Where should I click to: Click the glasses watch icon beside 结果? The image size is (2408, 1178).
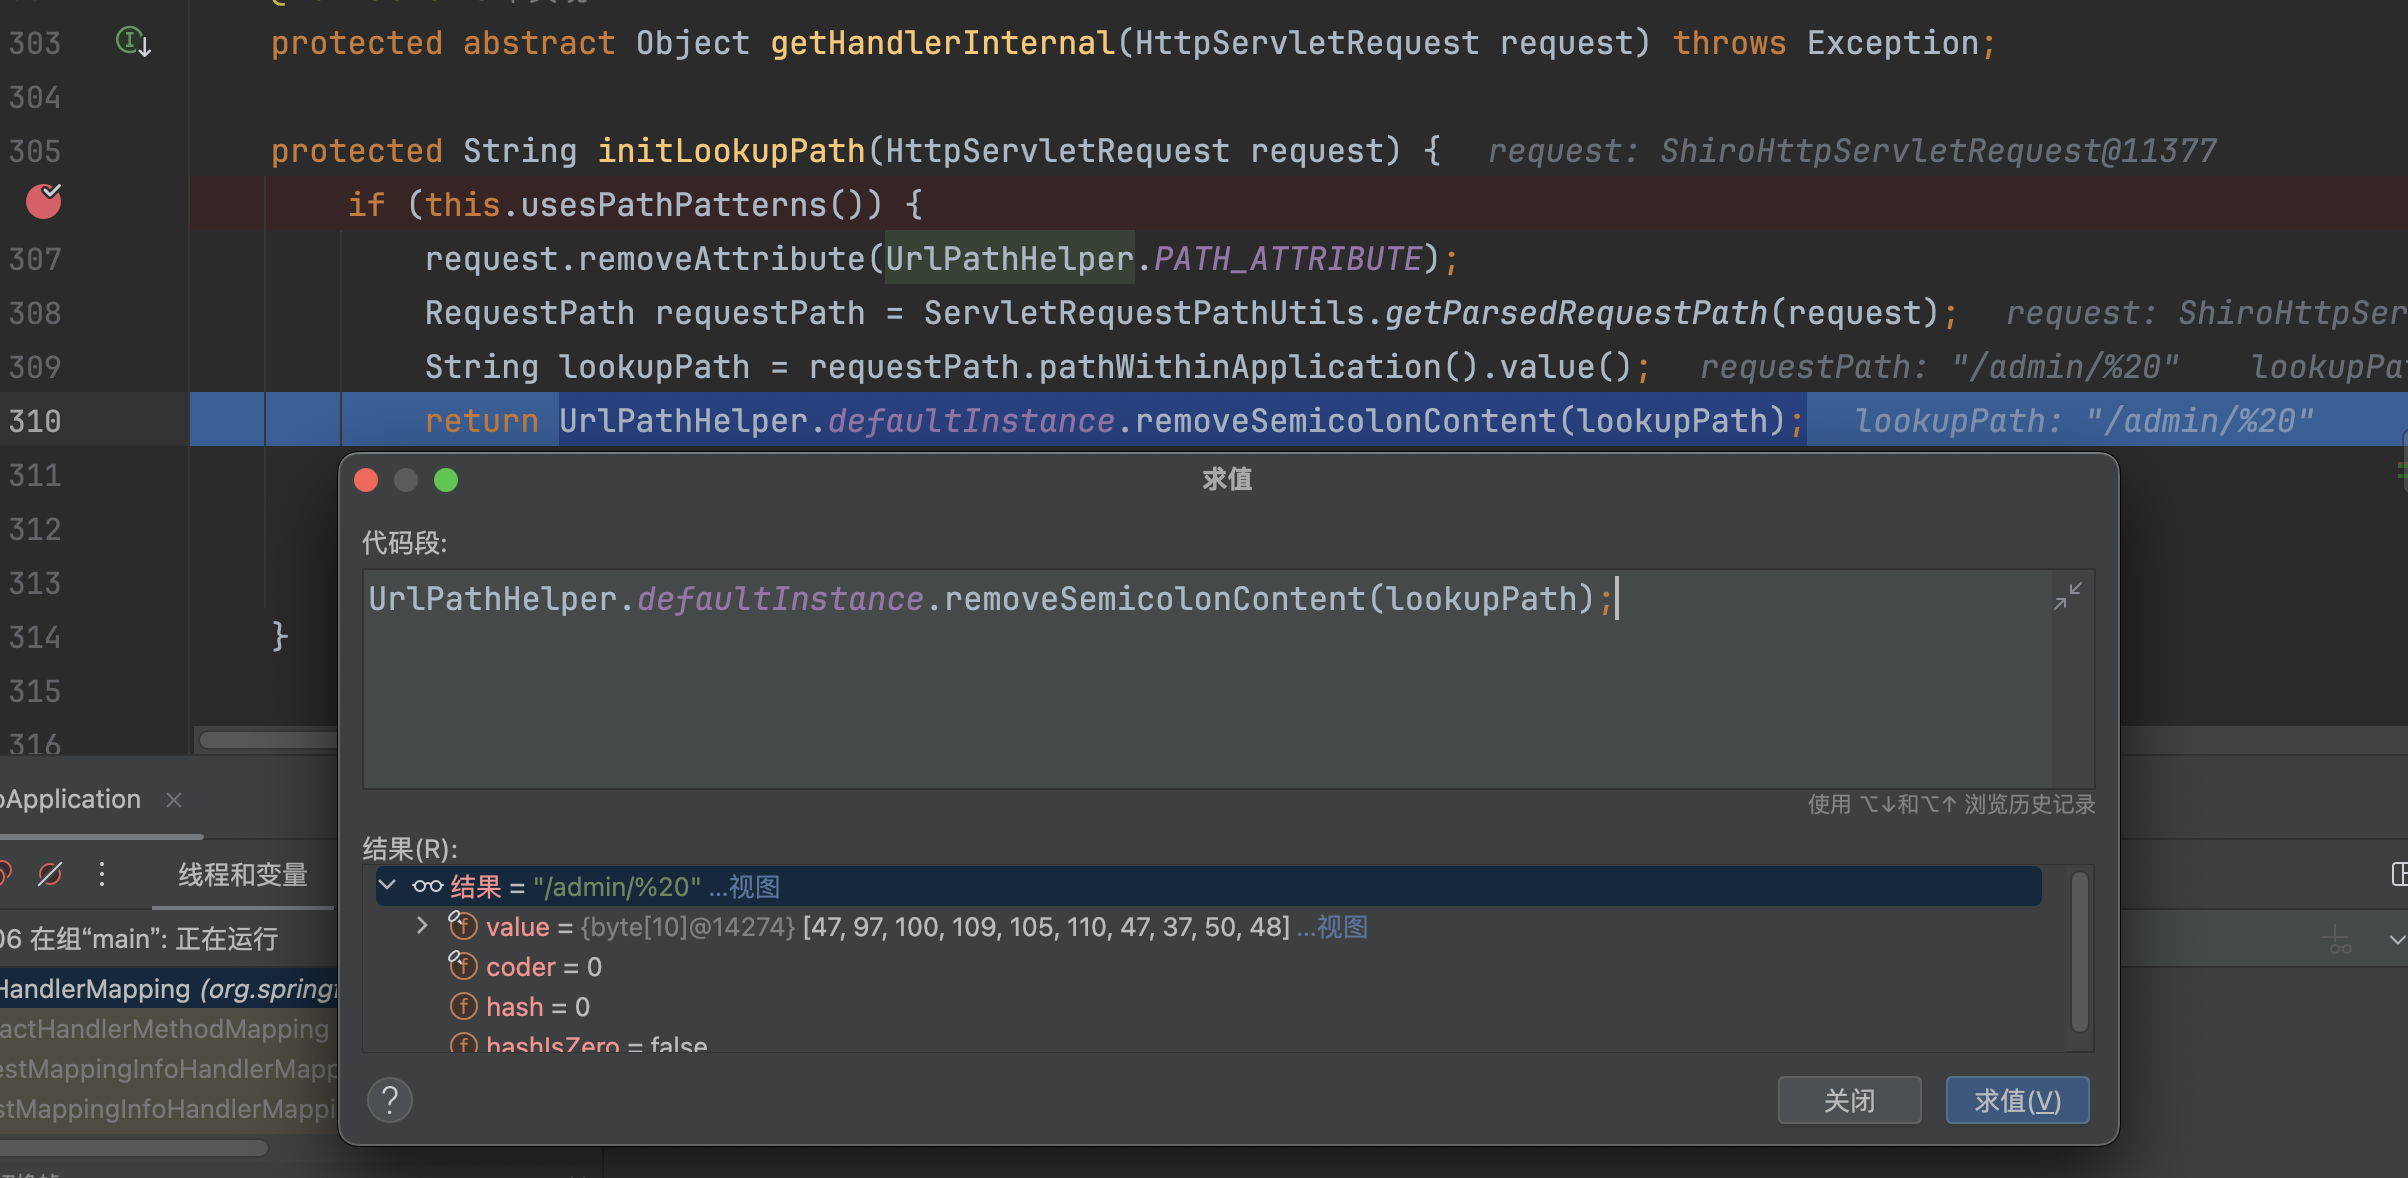tap(428, 886)
